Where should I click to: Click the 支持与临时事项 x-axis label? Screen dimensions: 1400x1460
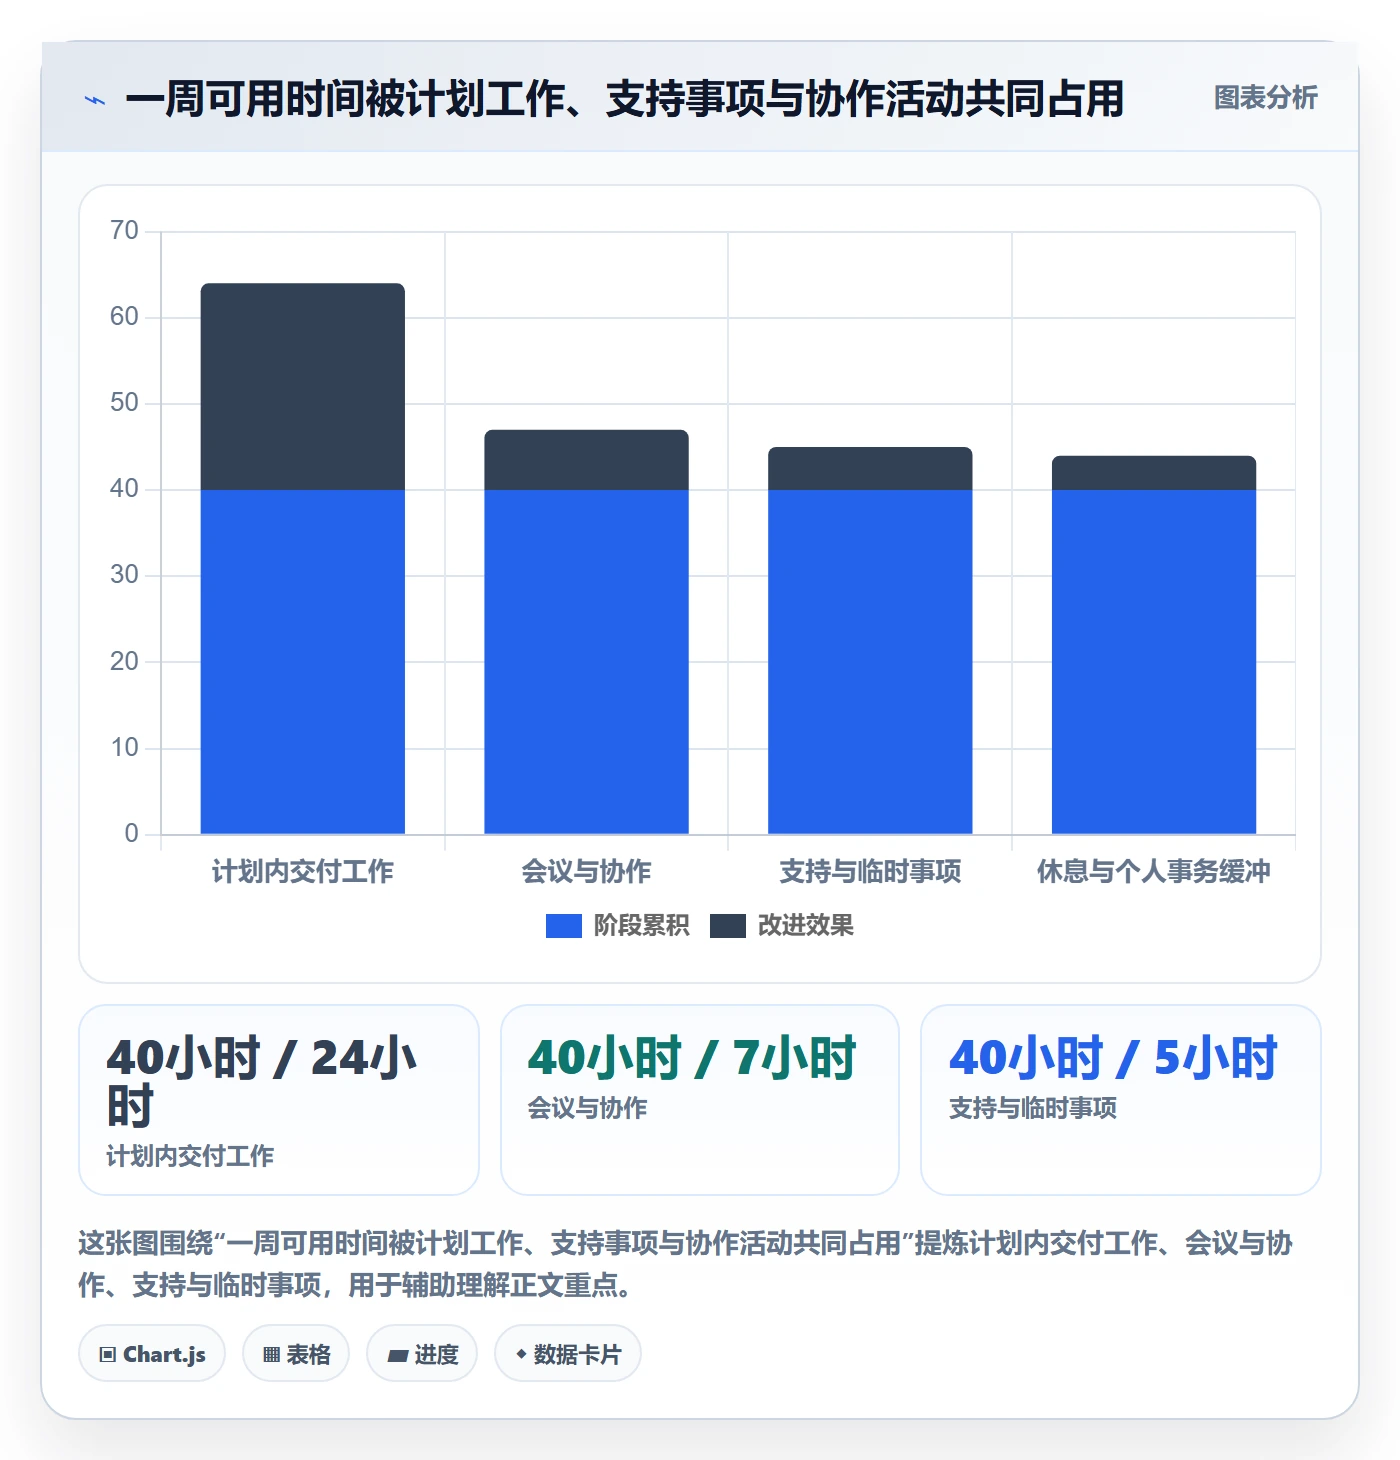870,871
